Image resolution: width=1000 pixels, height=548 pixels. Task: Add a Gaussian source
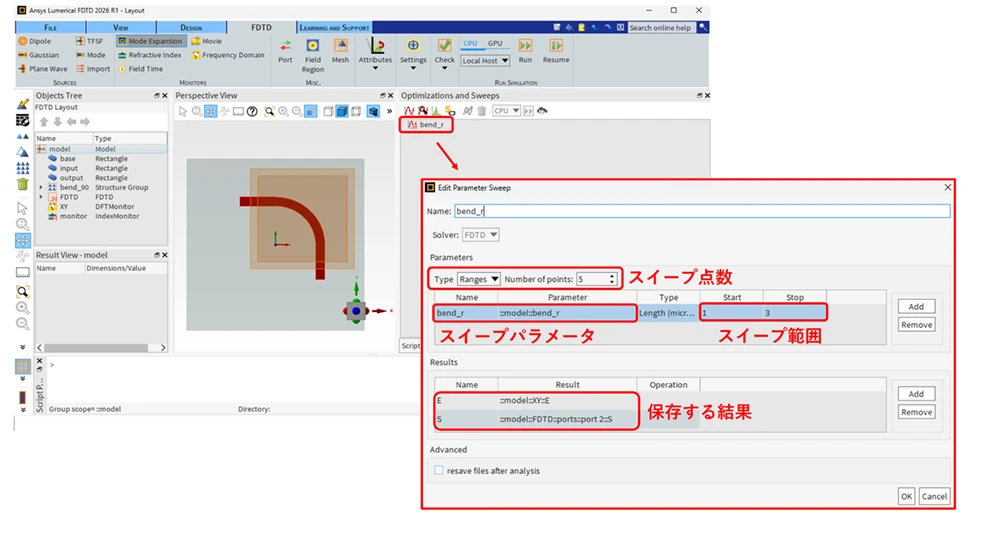point(38,55)
